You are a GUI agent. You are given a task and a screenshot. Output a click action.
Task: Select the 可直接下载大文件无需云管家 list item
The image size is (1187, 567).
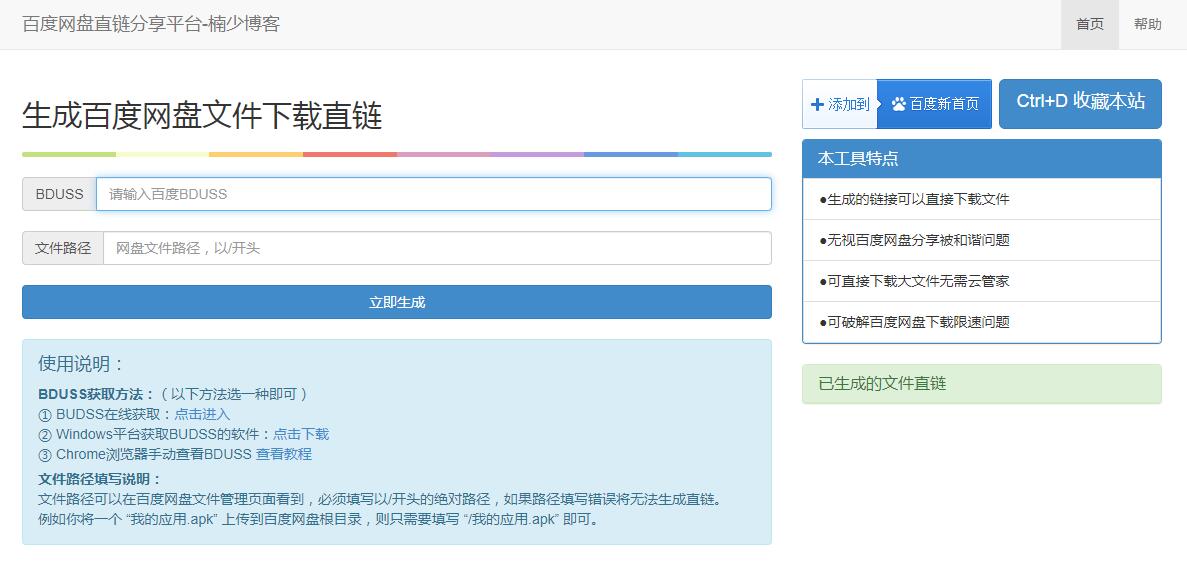pos(982,281)
